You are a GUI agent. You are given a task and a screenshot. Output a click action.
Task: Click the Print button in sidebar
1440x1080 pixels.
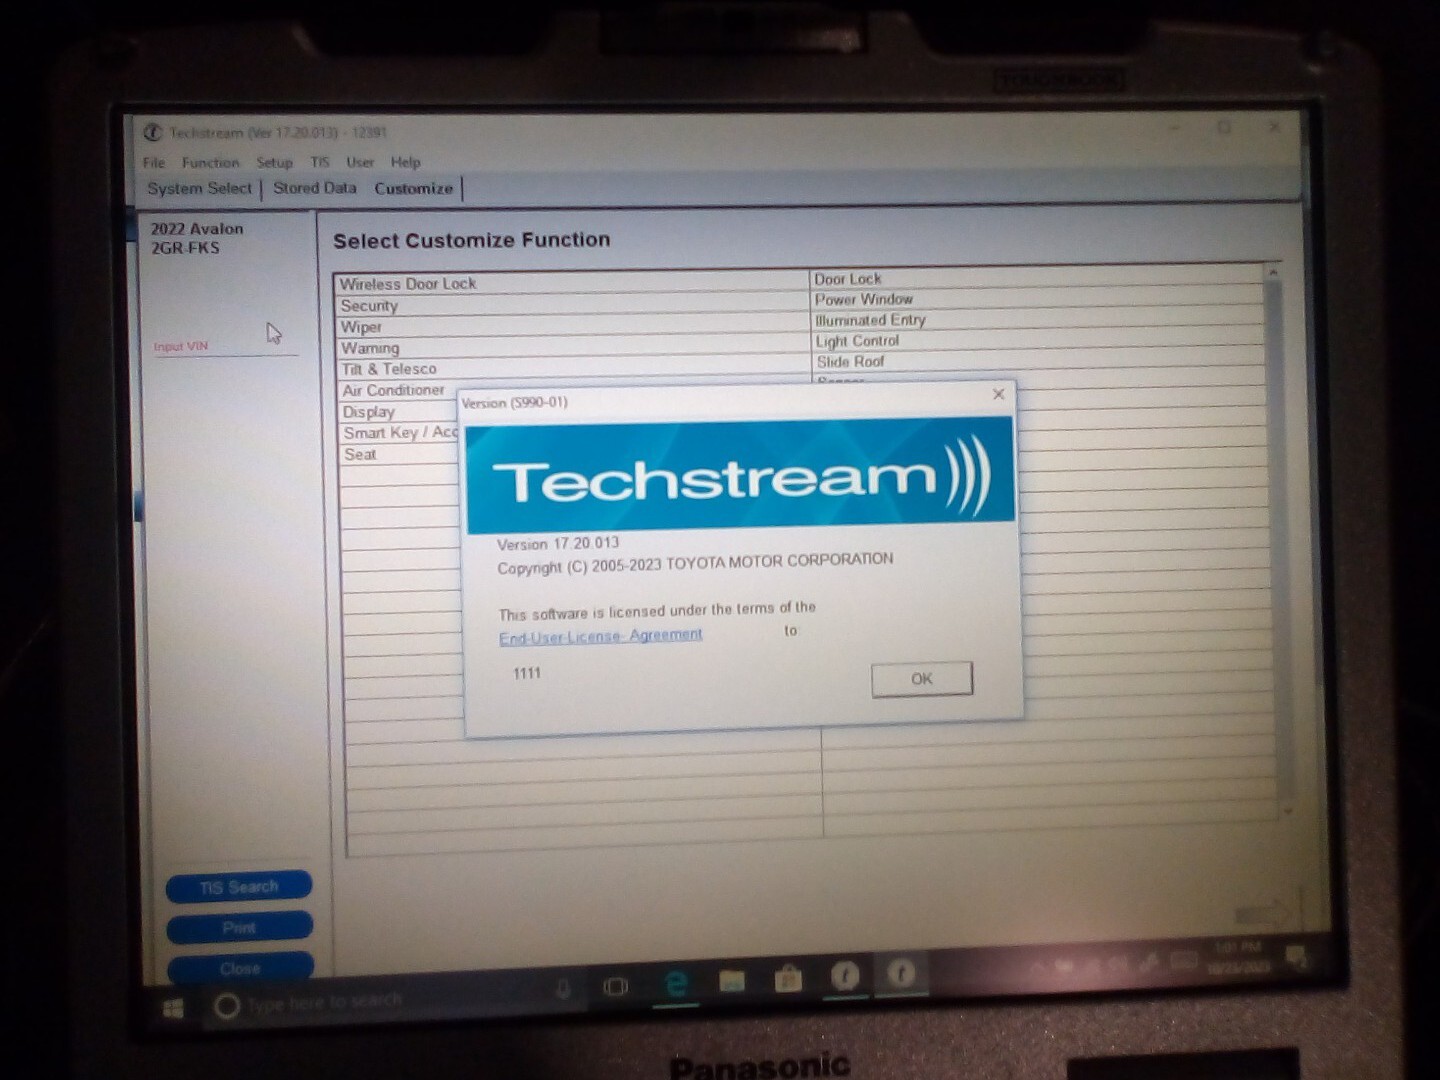click(x=239, y=928)
